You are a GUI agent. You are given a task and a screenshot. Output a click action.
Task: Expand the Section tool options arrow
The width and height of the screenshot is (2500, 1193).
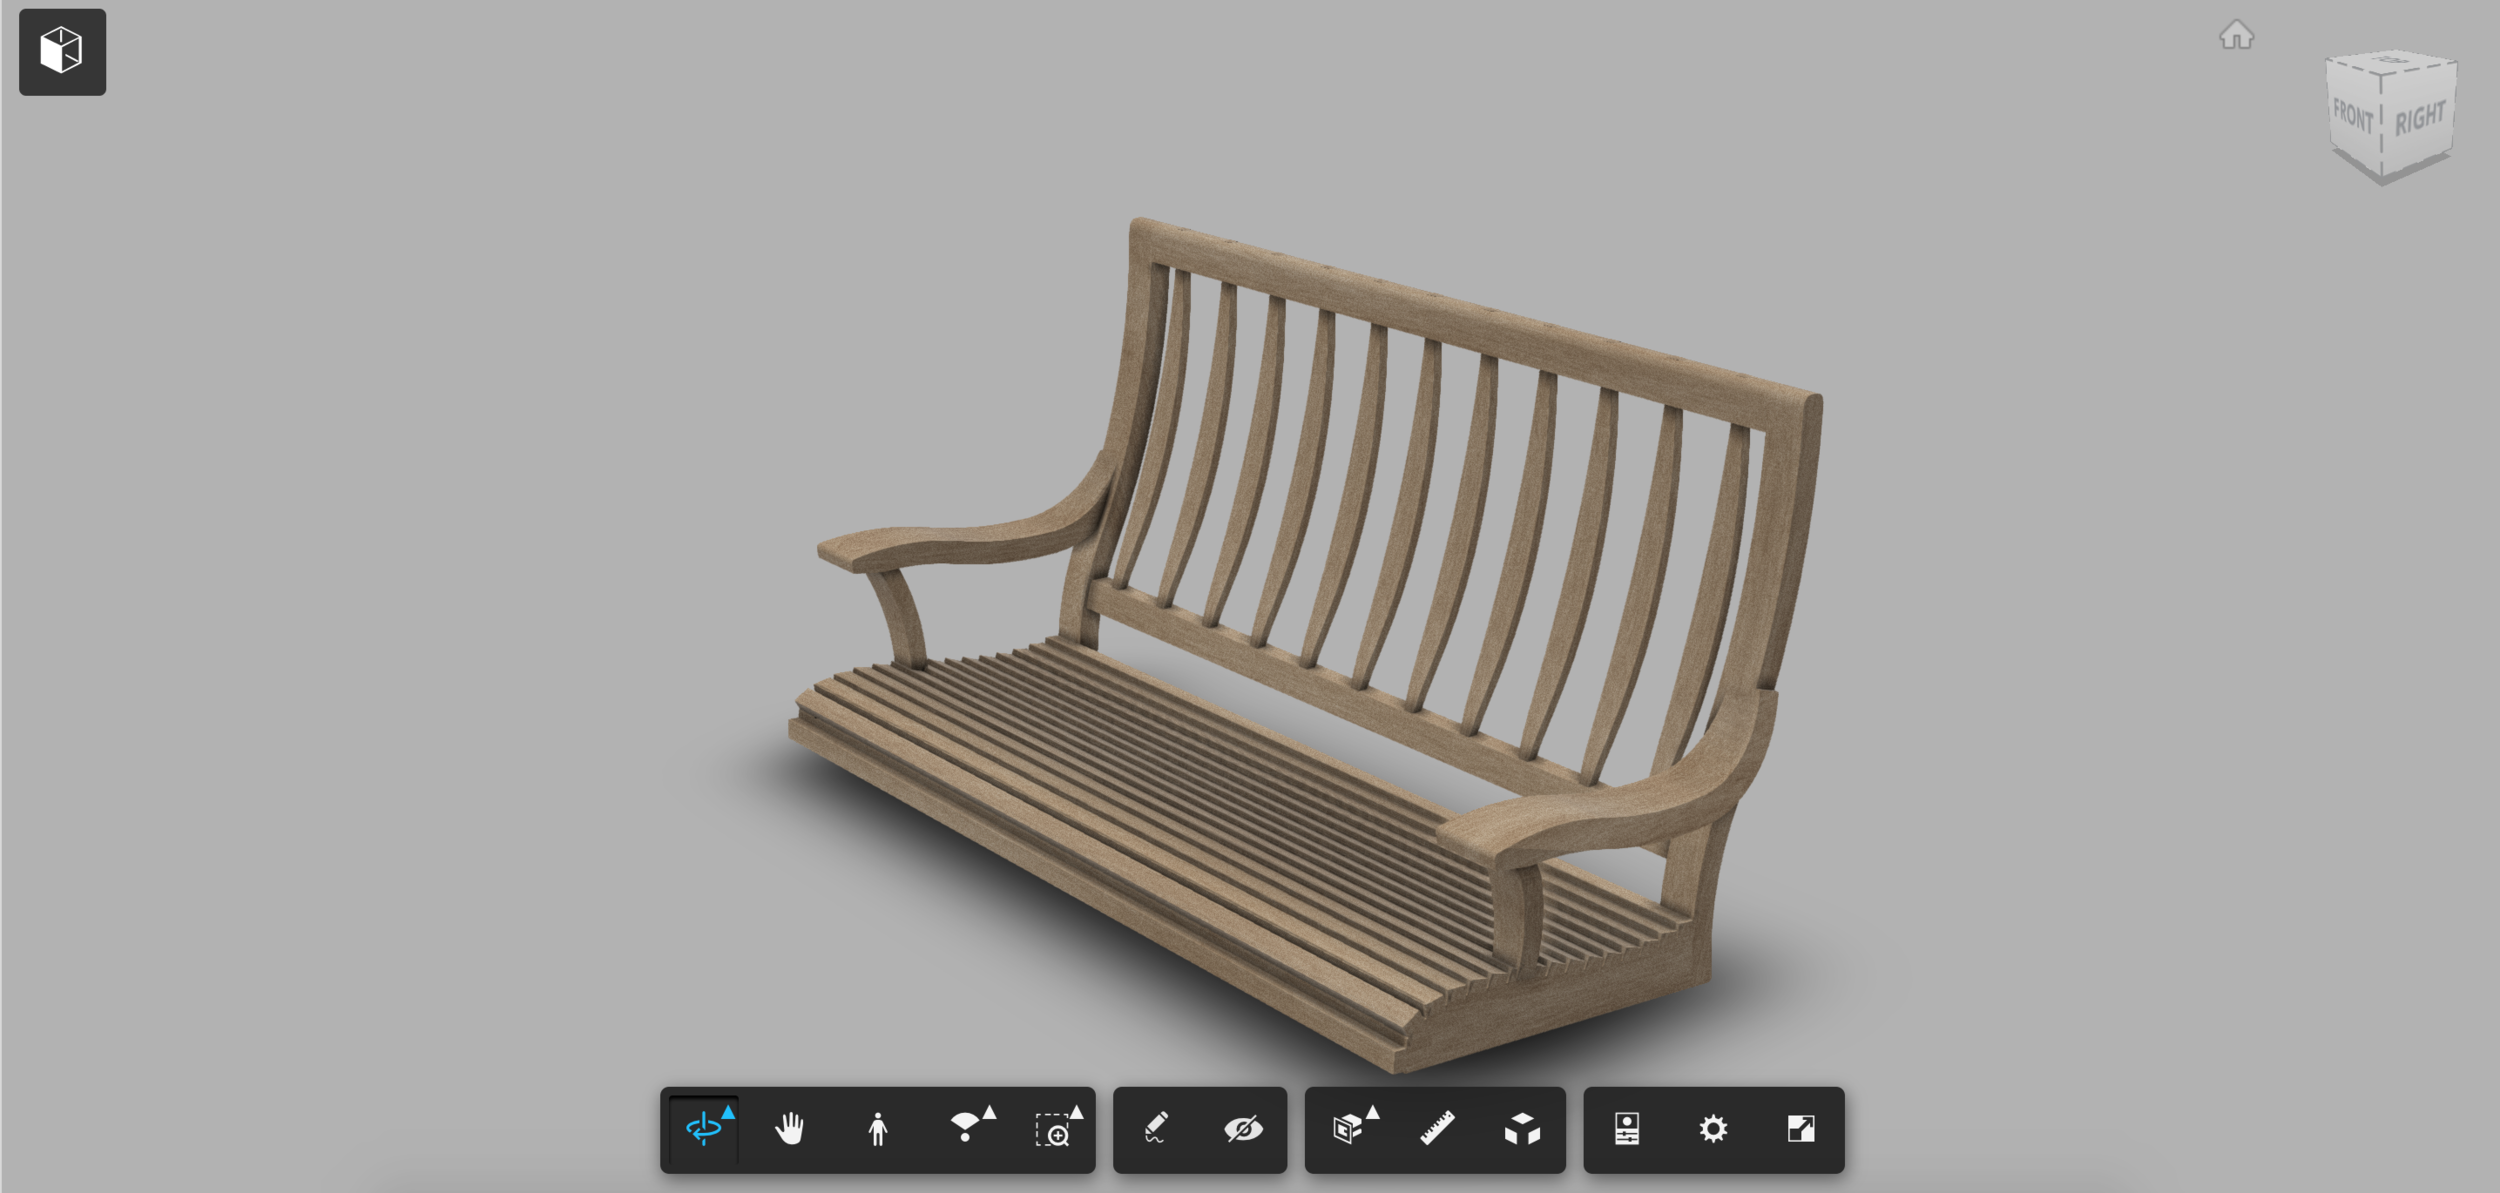1373,1112
